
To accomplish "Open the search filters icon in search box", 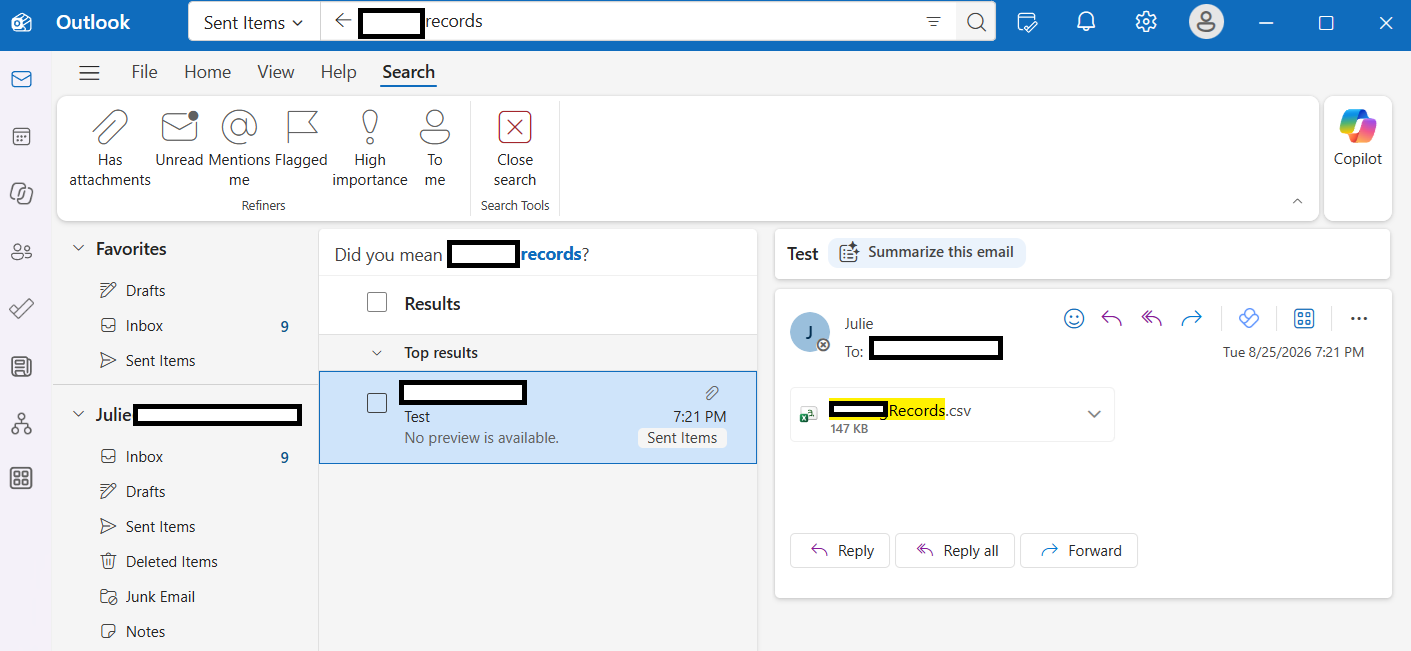I will pos(933,22).
